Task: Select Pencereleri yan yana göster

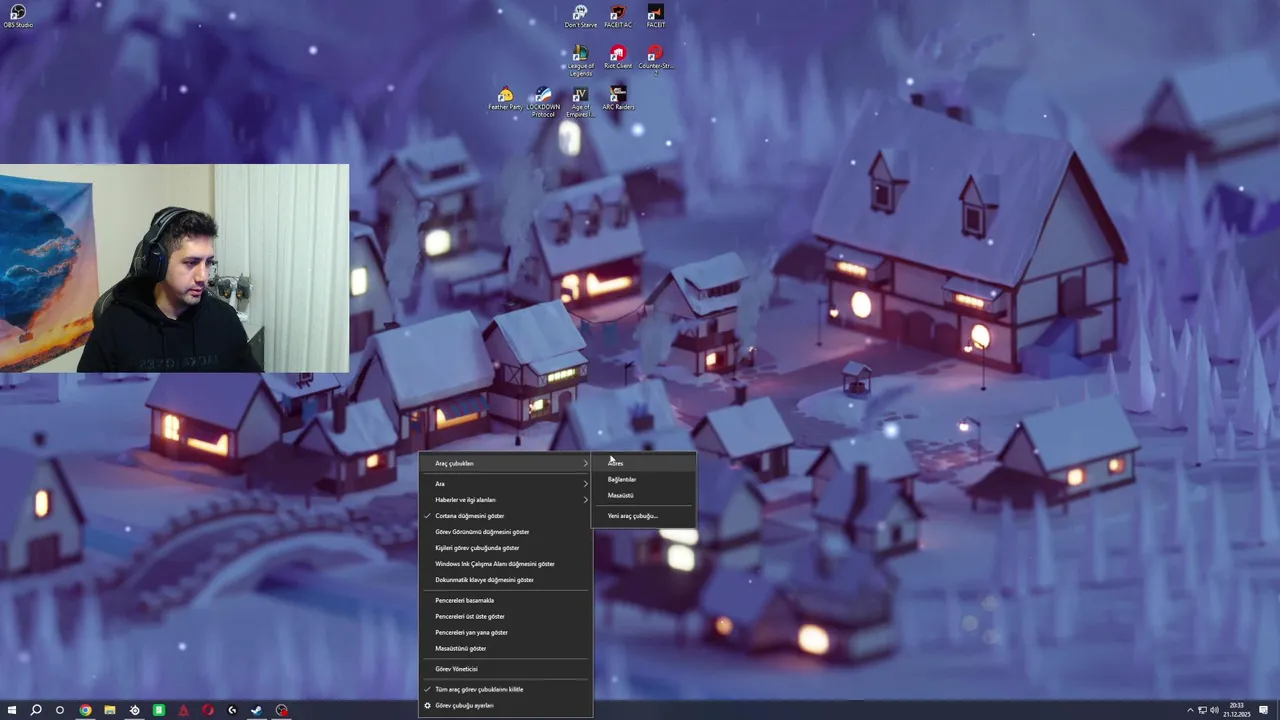Action: [x=506, y=632]
